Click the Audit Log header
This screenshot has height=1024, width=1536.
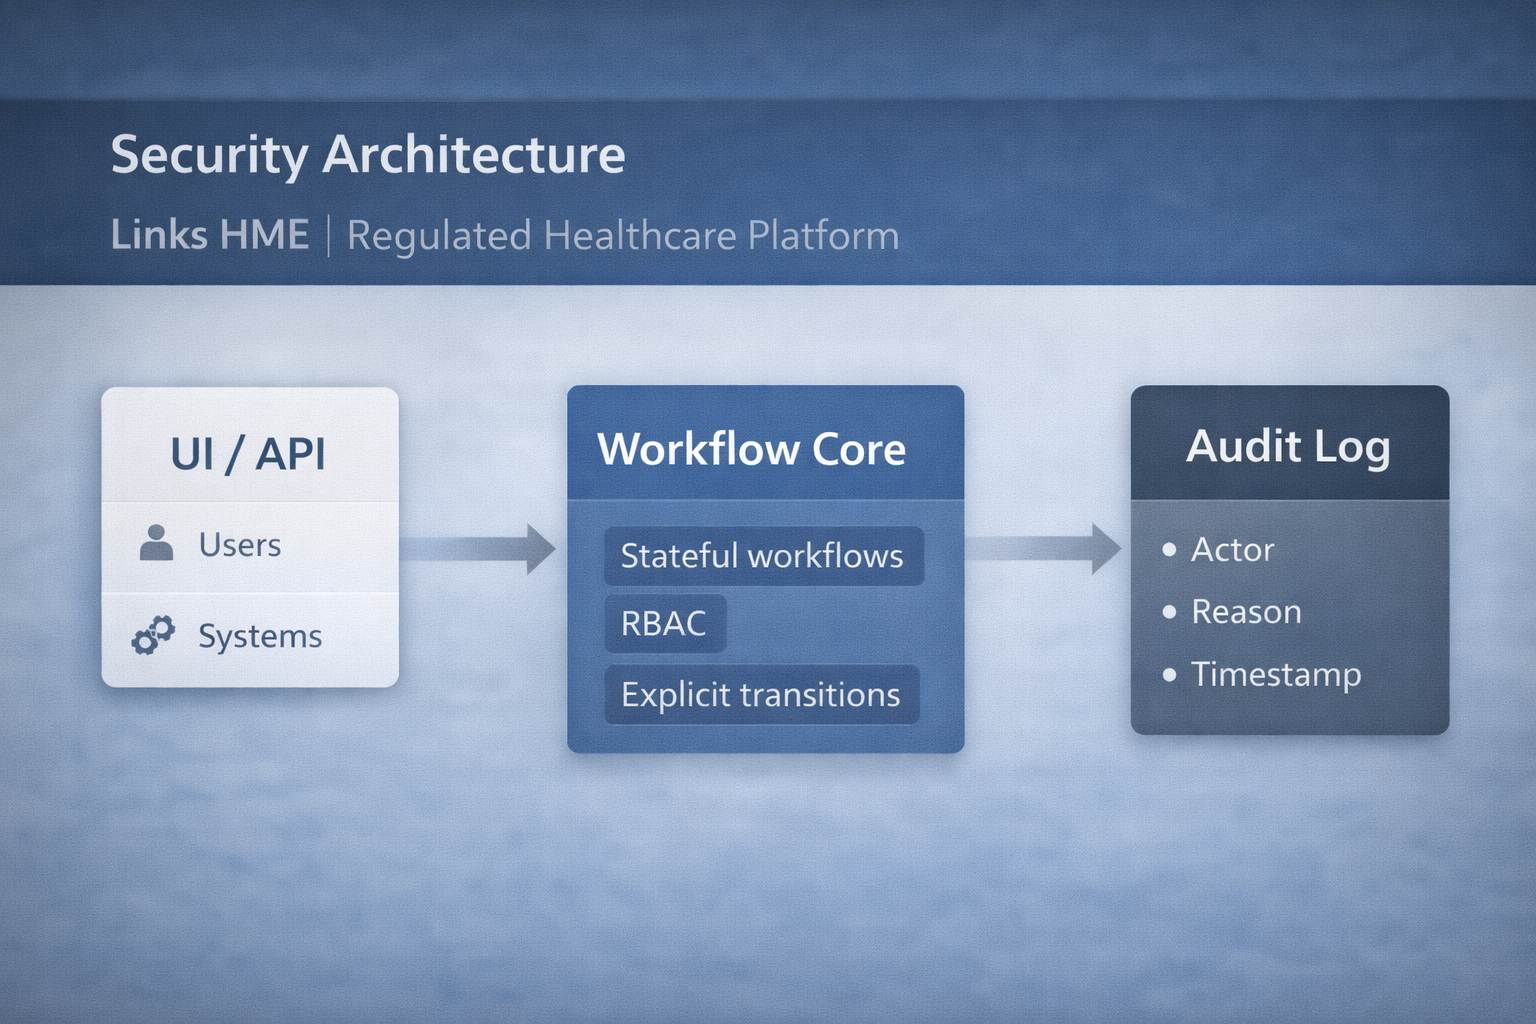pos(1288,446)
